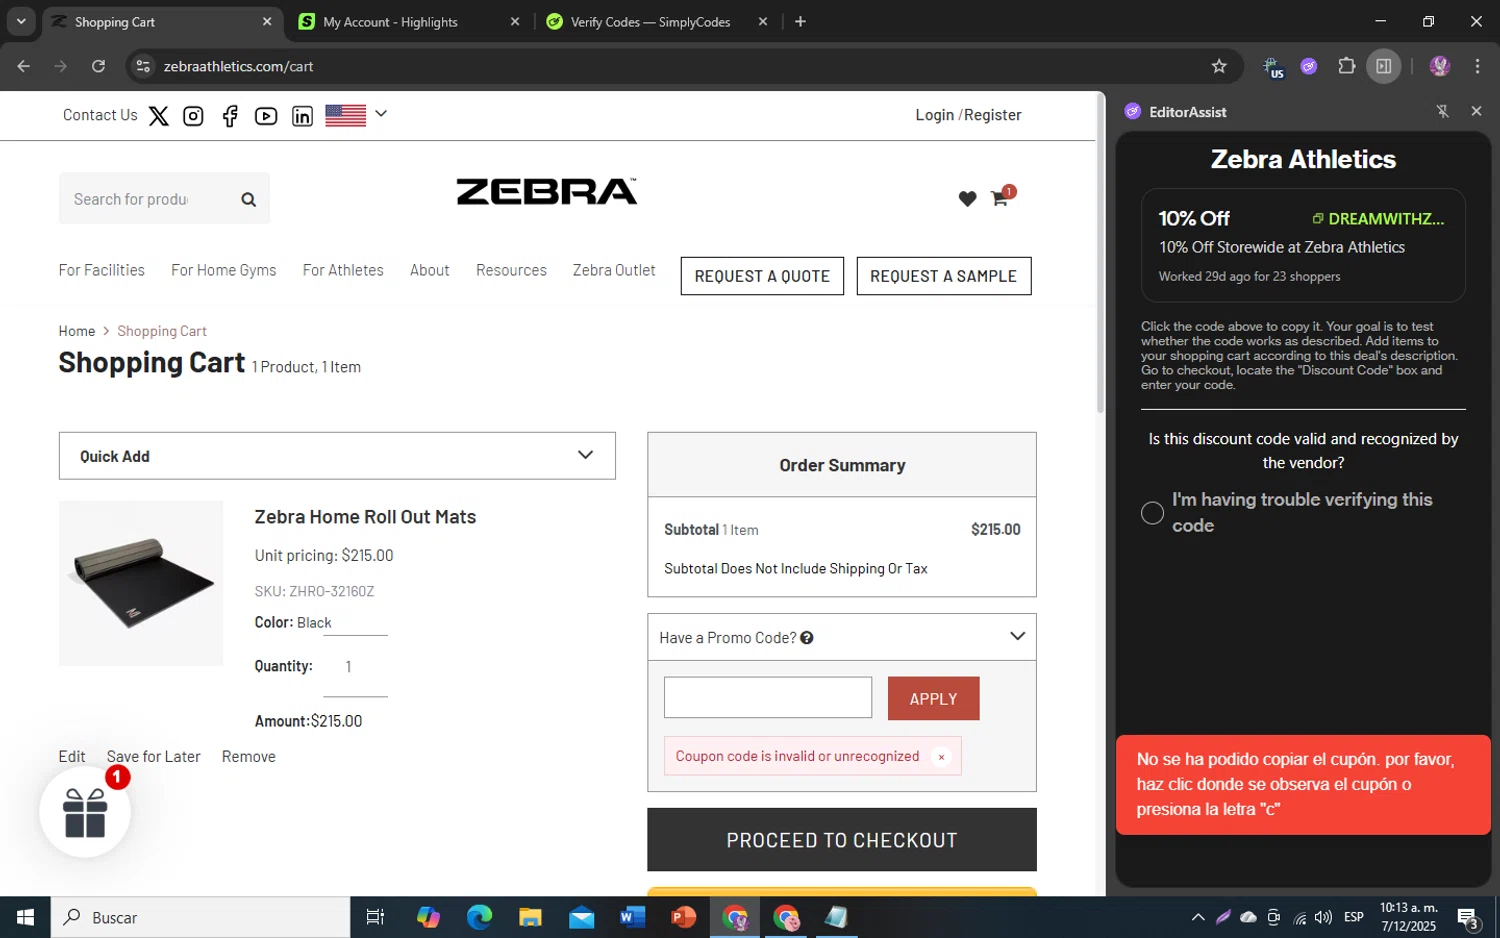The height and width of the screenshot is (938, 1500).
Task: Open the Chrome three-dot menu
Action: click(x=1477, y=66)
